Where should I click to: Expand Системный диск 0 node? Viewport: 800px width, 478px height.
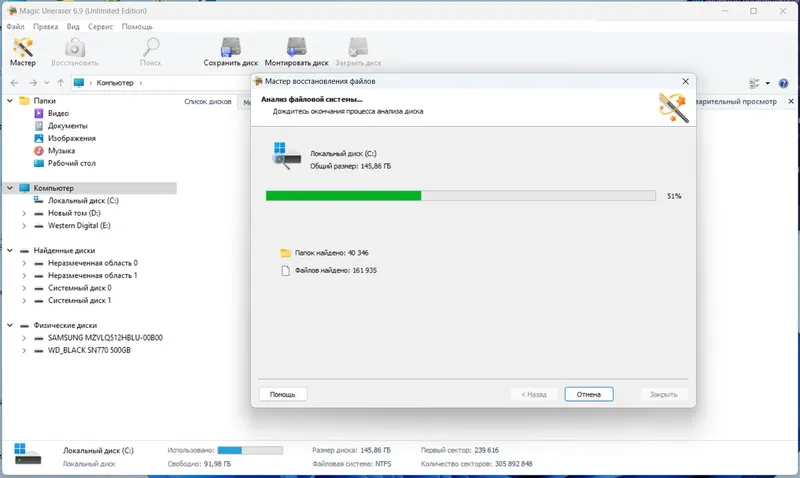click(x=24, y=288)
